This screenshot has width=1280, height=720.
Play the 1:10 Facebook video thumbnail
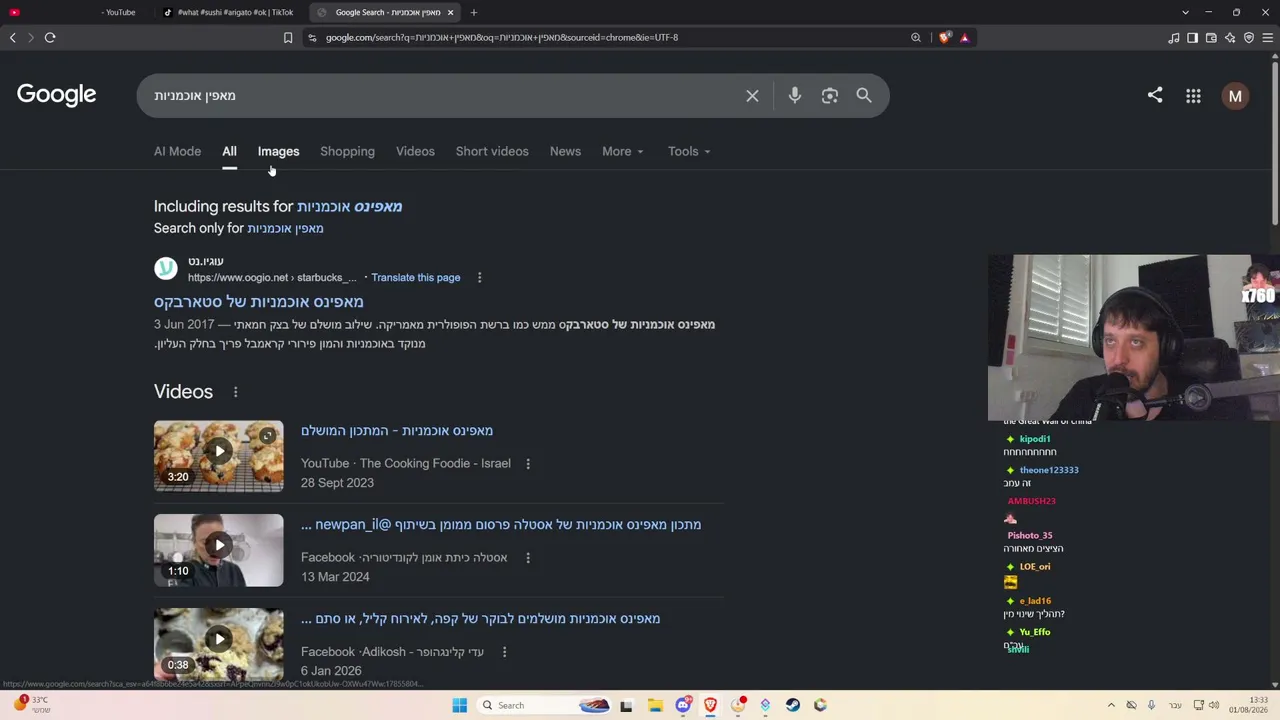pyautogui.click(x=219, y=550)
